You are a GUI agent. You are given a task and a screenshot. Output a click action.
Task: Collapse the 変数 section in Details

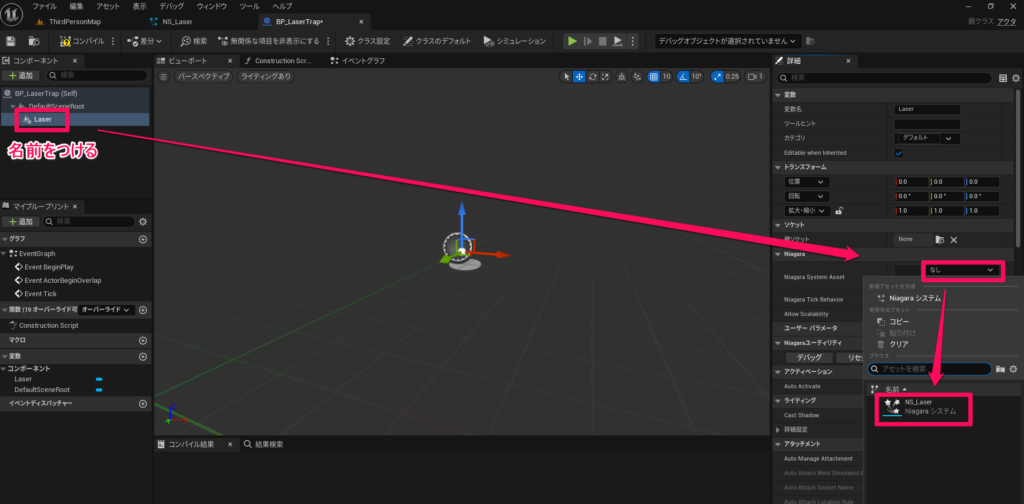778,95
